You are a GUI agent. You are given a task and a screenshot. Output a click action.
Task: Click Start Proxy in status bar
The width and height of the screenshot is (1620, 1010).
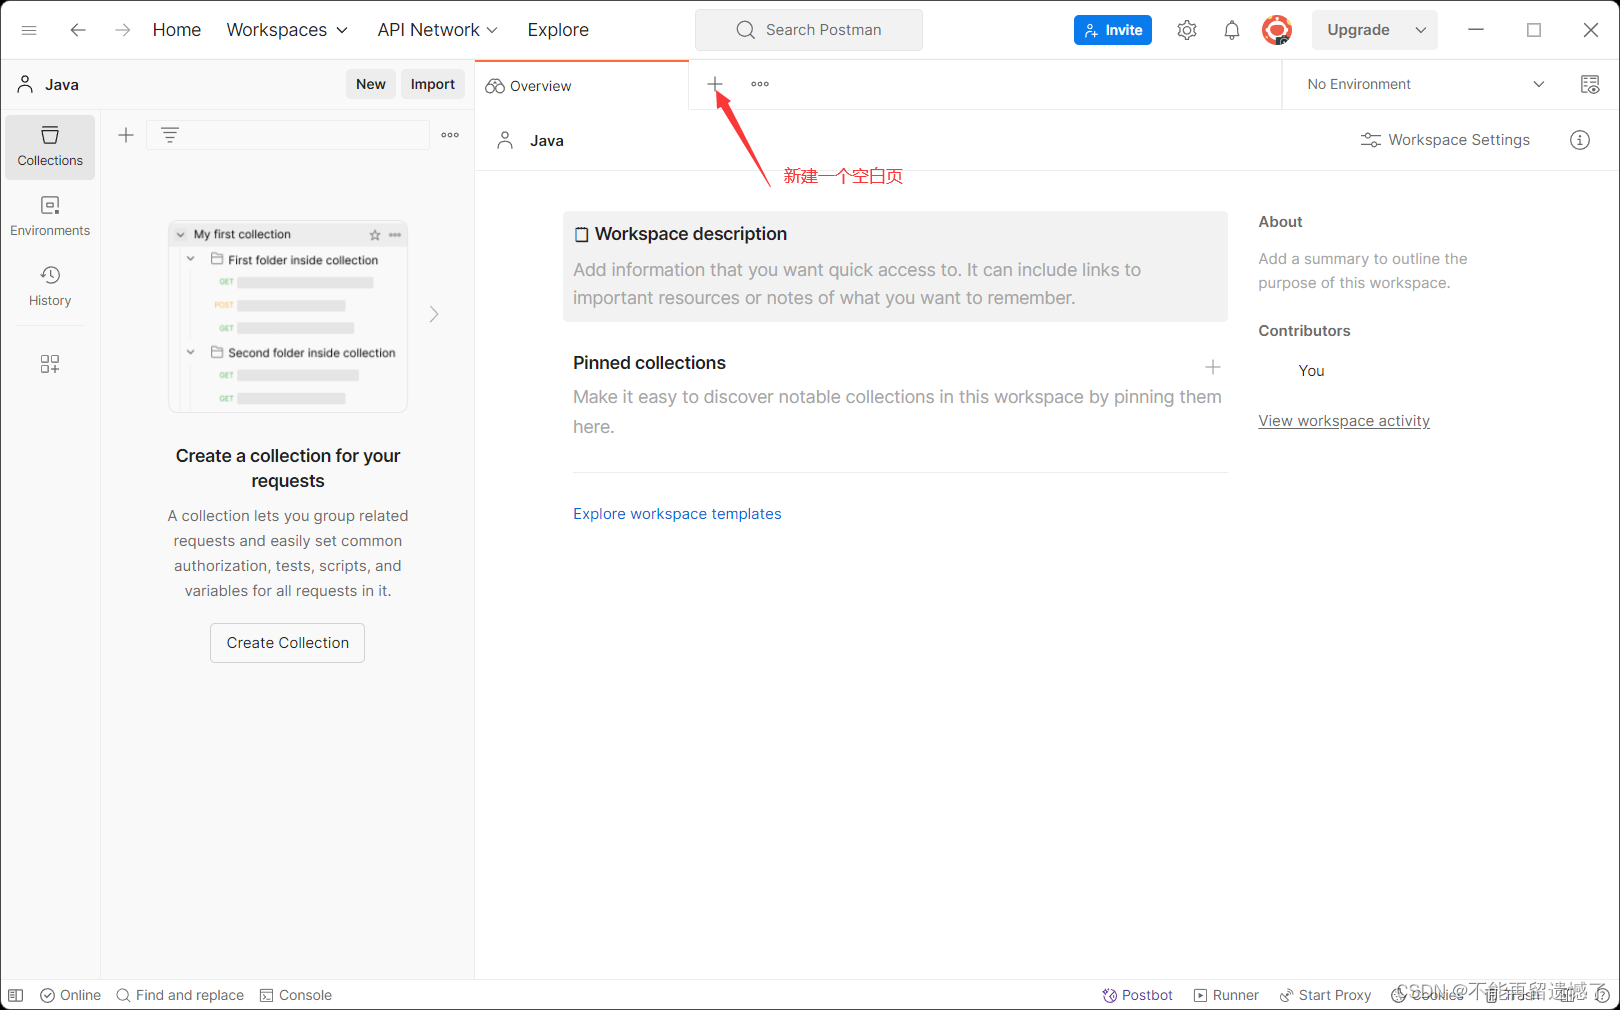coord(1325,995)
